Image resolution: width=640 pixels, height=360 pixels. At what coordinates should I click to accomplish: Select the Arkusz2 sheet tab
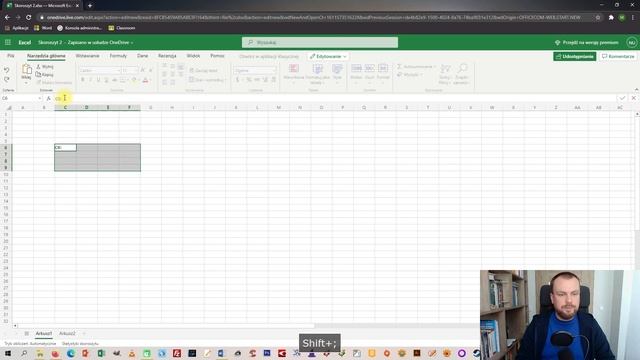pos(67,333)
